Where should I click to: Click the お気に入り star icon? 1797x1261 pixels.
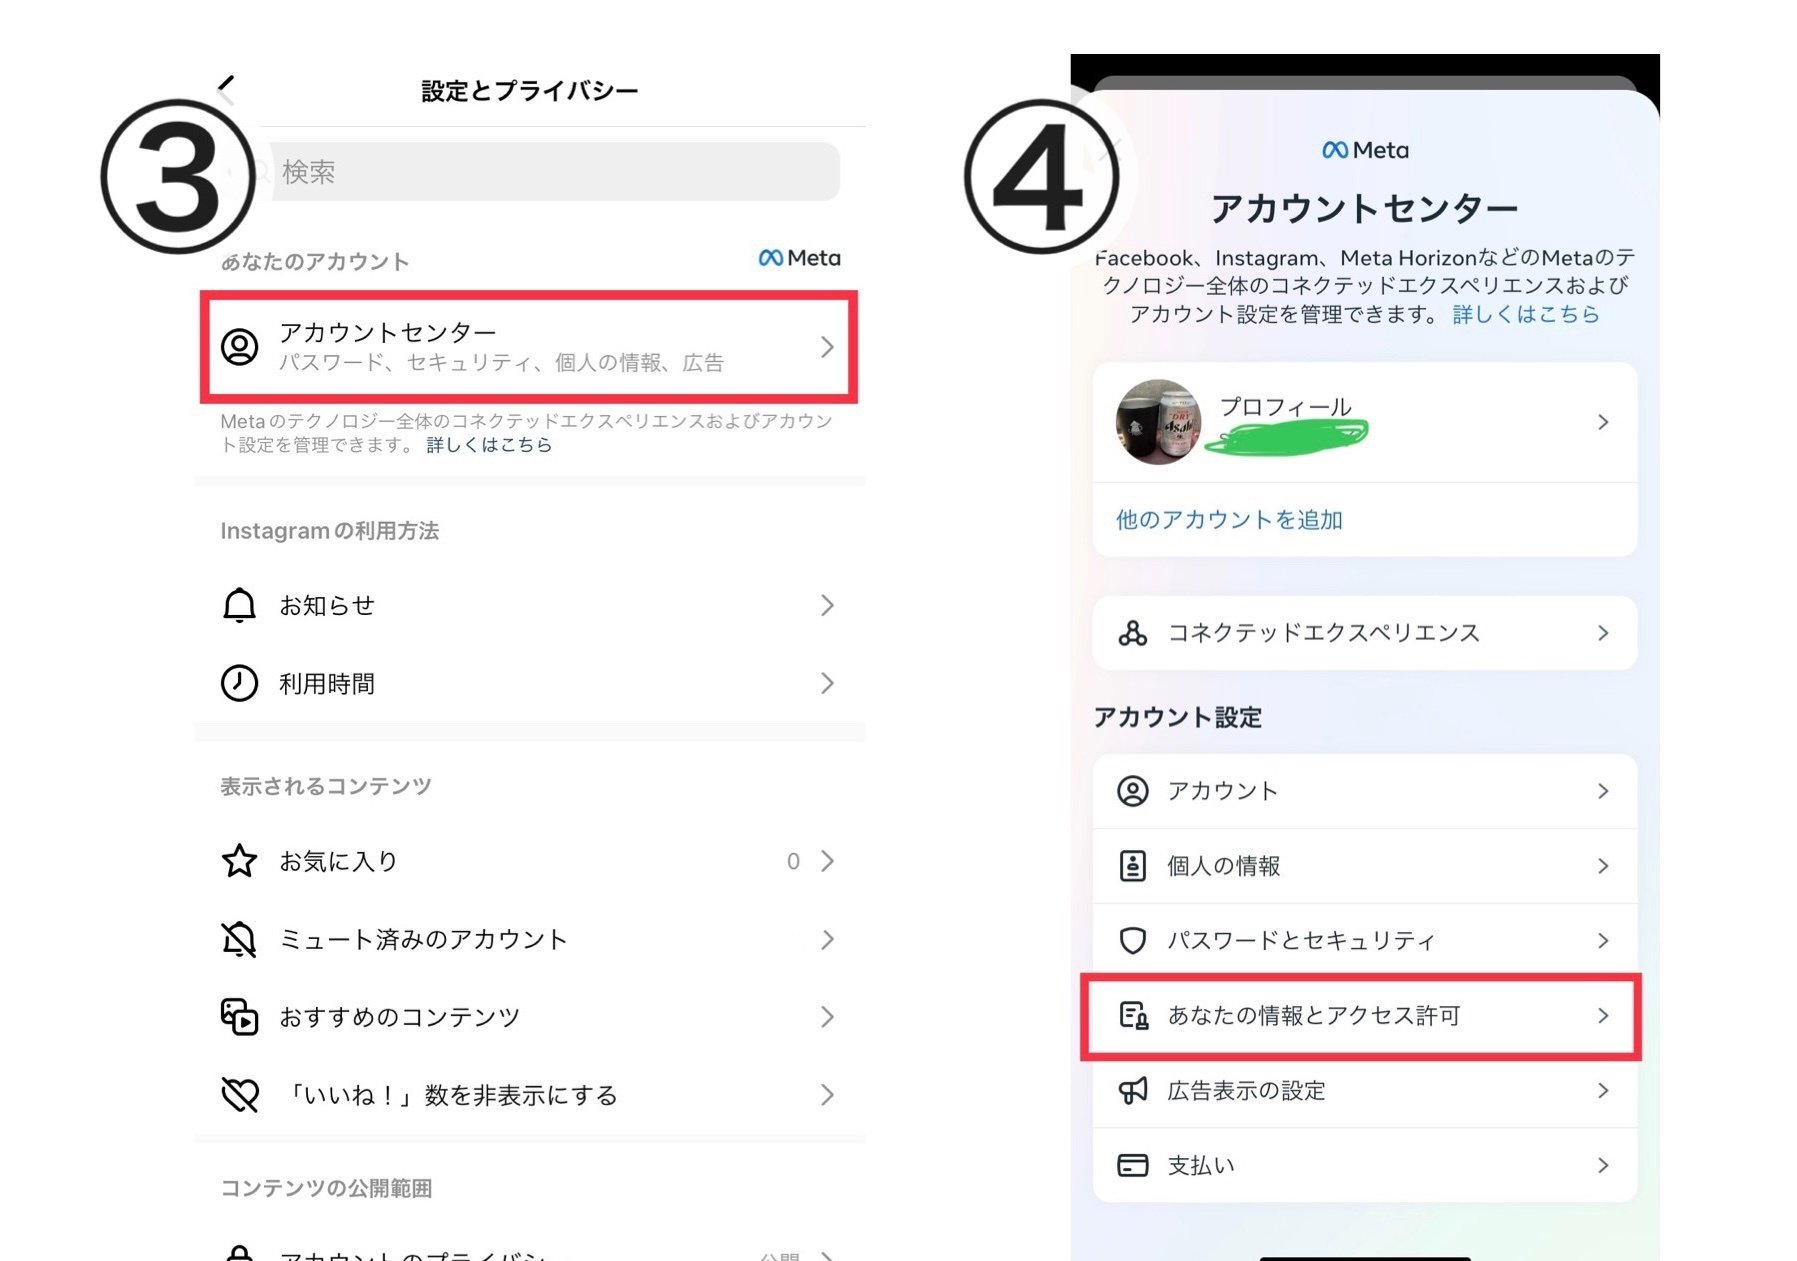coord(239,860)
